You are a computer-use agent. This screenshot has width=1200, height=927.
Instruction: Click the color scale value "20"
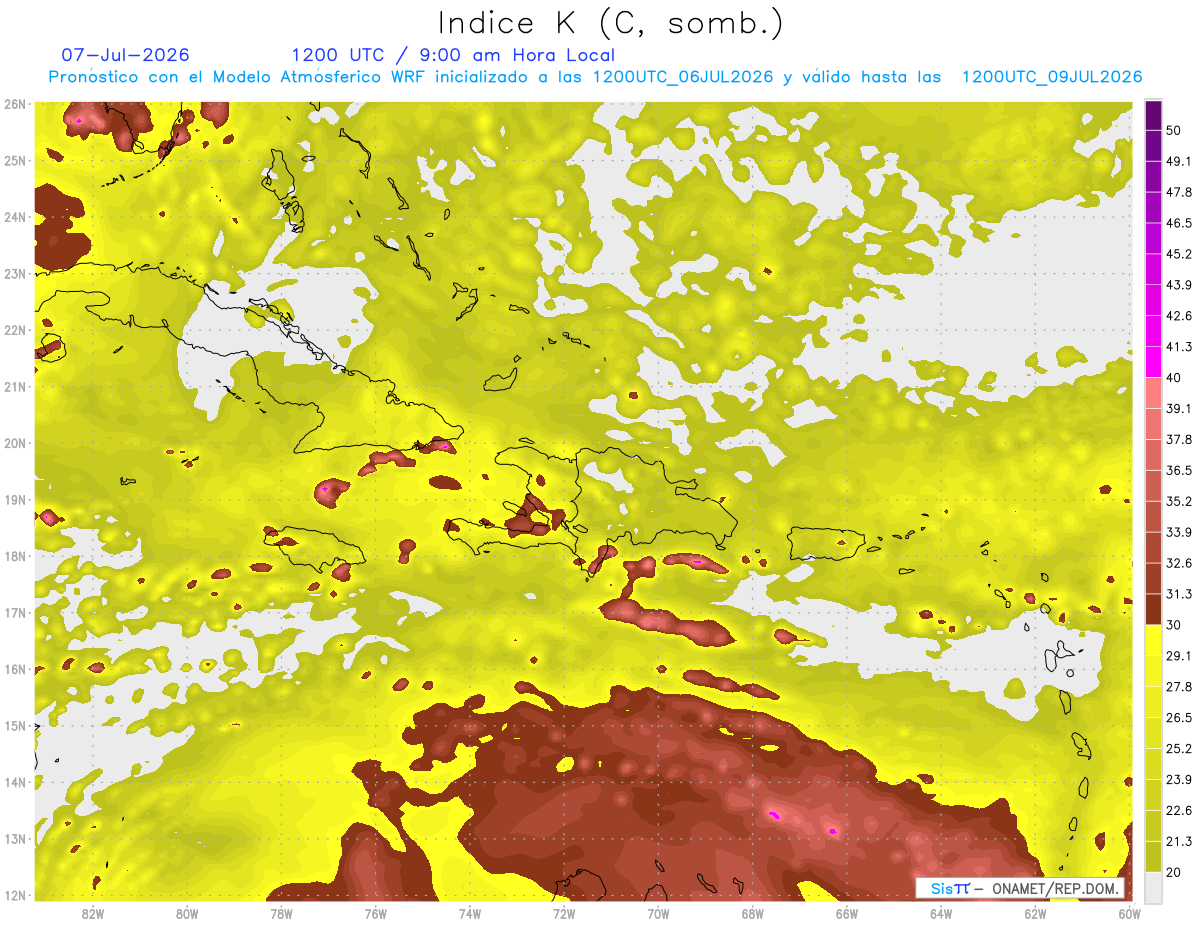(1175, 872)
